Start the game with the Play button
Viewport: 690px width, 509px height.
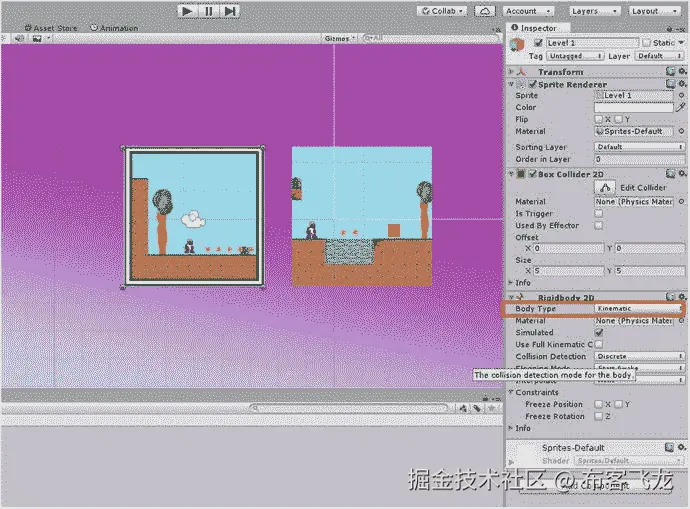188,11
